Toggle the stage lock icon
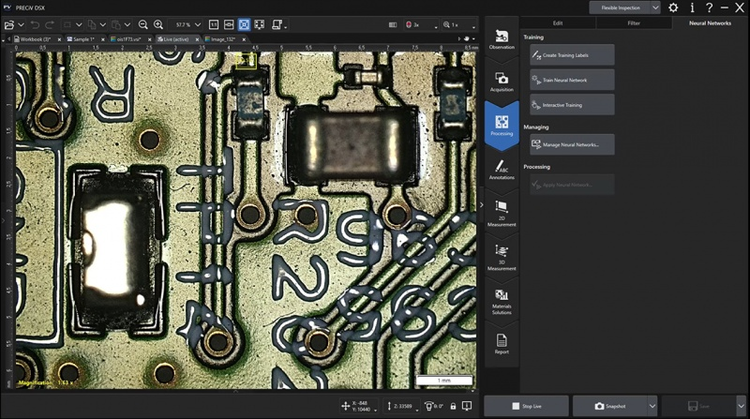750x419 pixels. click(453, 405)
